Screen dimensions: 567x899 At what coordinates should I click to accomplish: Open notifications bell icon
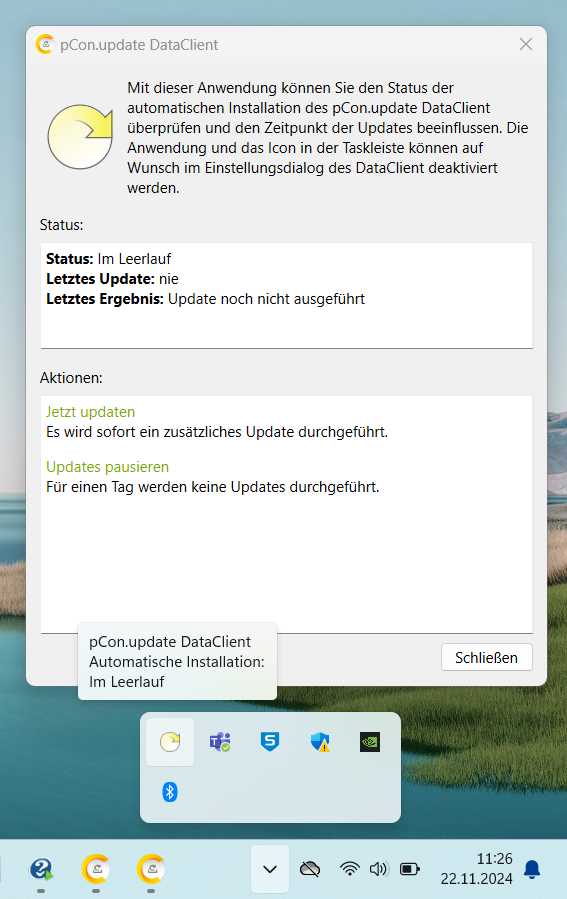coord(532,869)
